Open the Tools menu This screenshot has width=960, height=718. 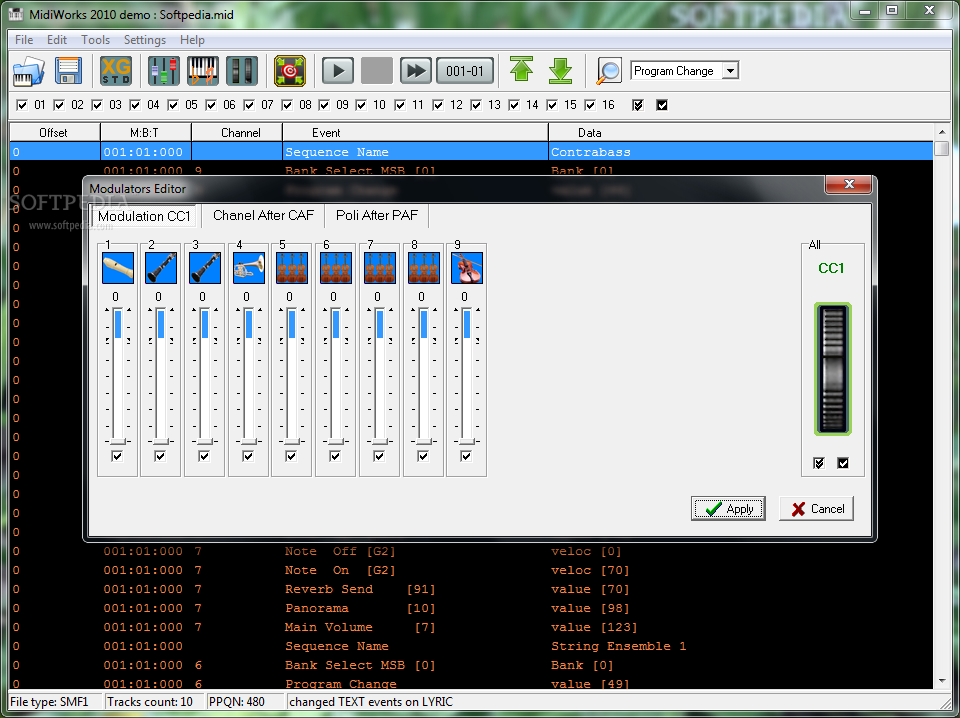96,40
